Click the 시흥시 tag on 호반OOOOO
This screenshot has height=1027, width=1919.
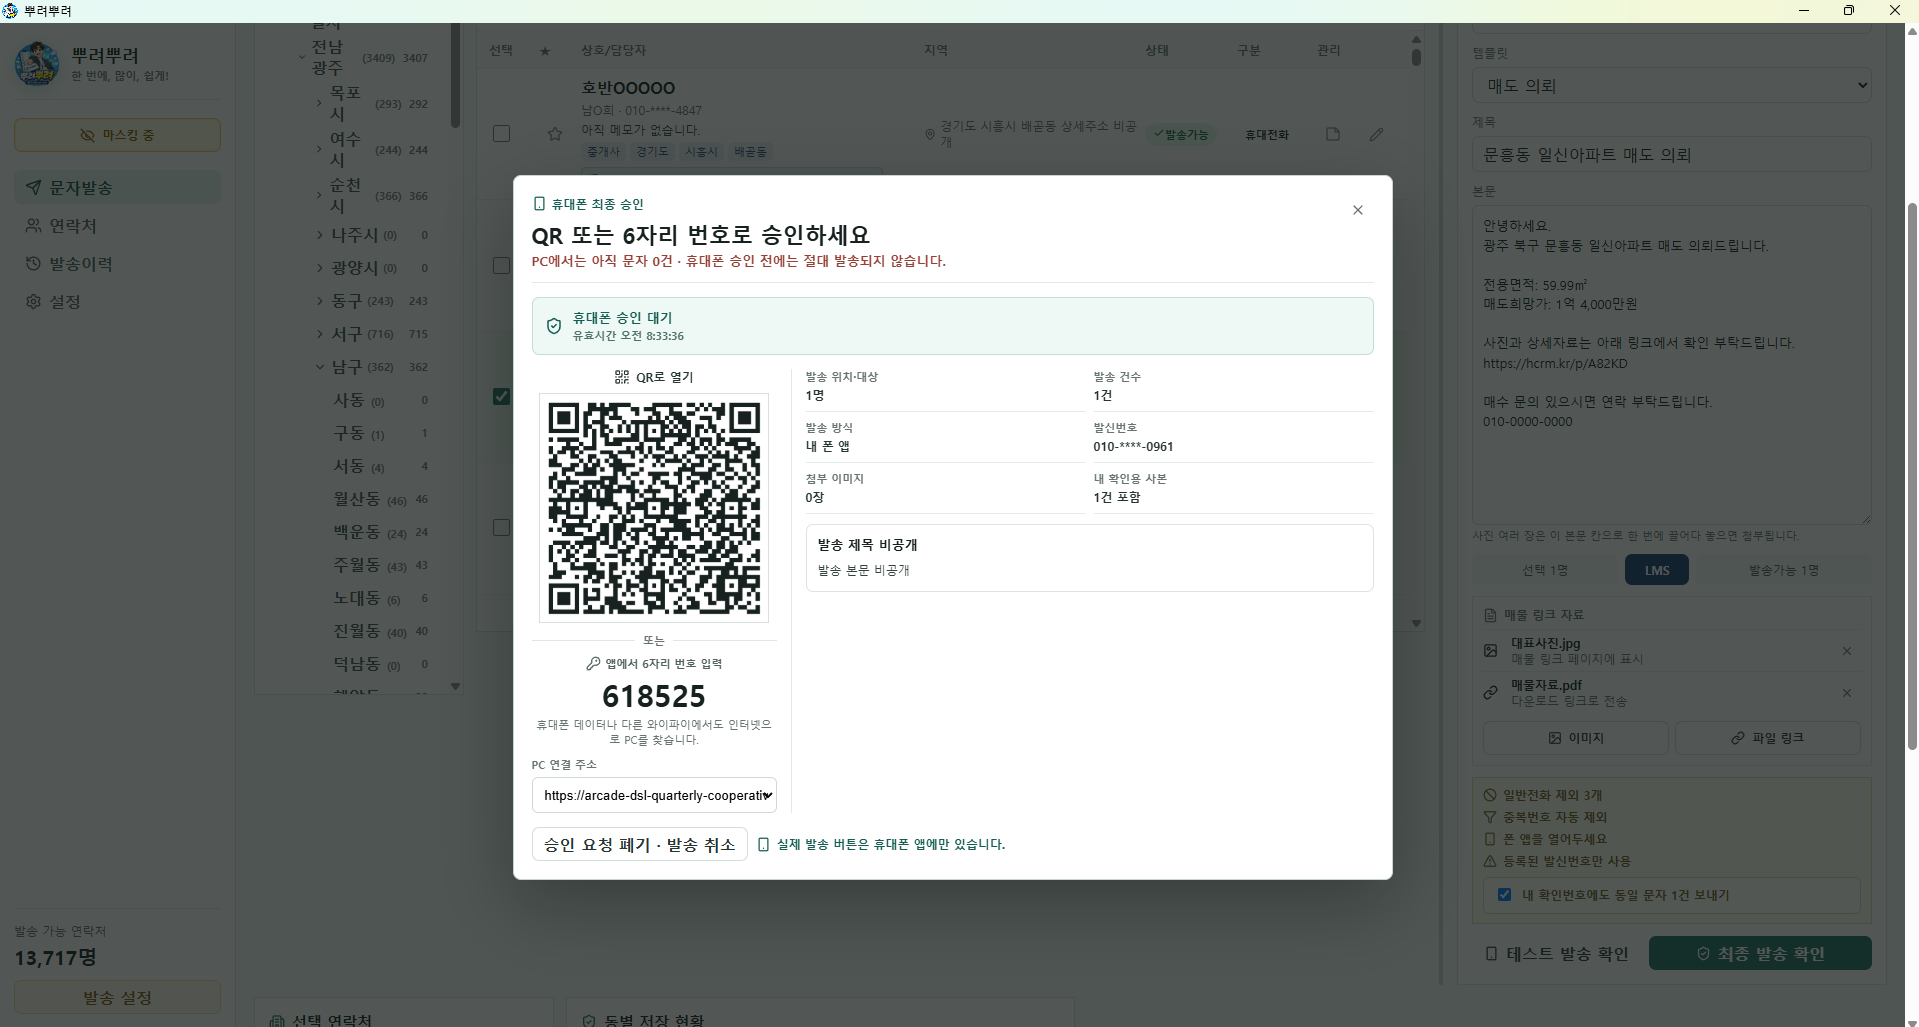701,152
